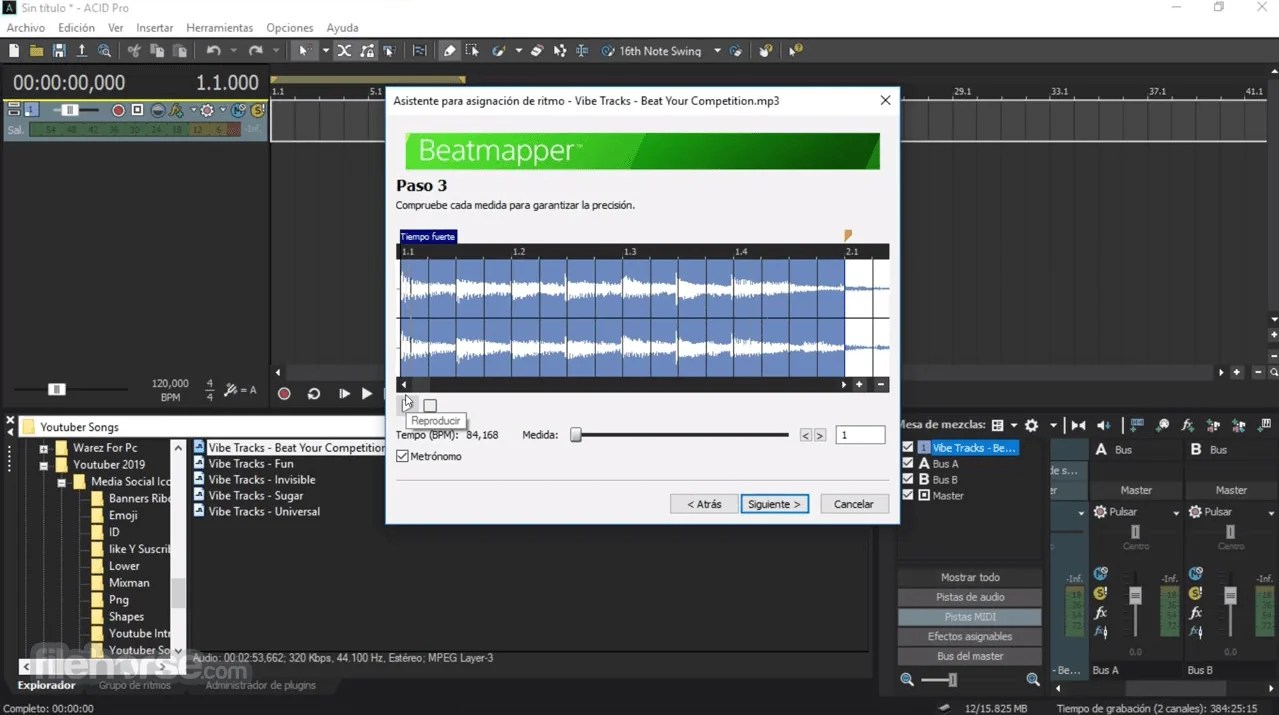Viewport: 1279px width, 715px height.
Task: Click the Play button in transport bar
Action: 367,394
